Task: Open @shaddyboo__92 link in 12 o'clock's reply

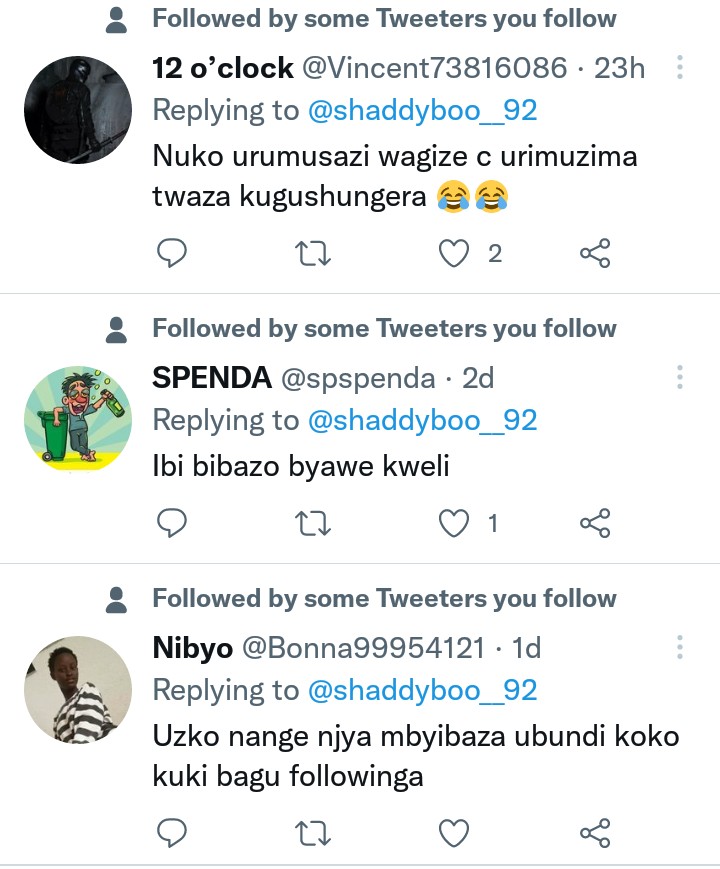Action: [x=422, y=110]
